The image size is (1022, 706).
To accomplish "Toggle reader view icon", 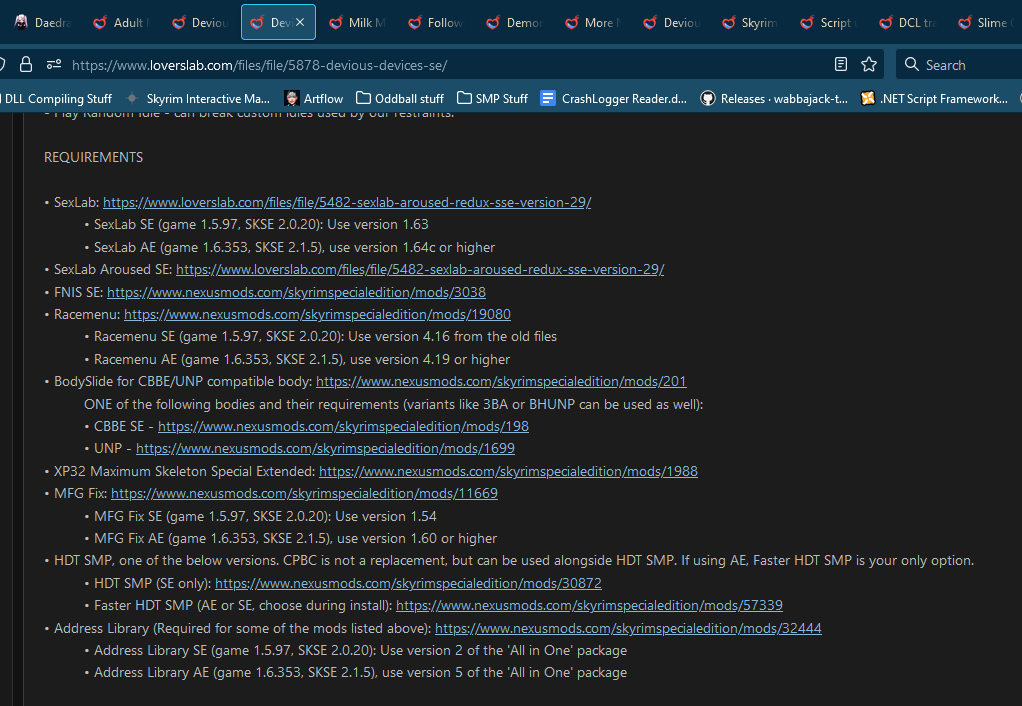I will coord(841,64).
